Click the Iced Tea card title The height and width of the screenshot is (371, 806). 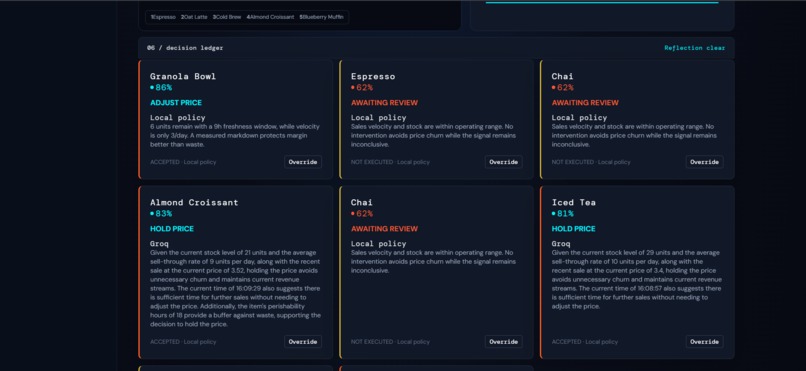pos(574,202)
